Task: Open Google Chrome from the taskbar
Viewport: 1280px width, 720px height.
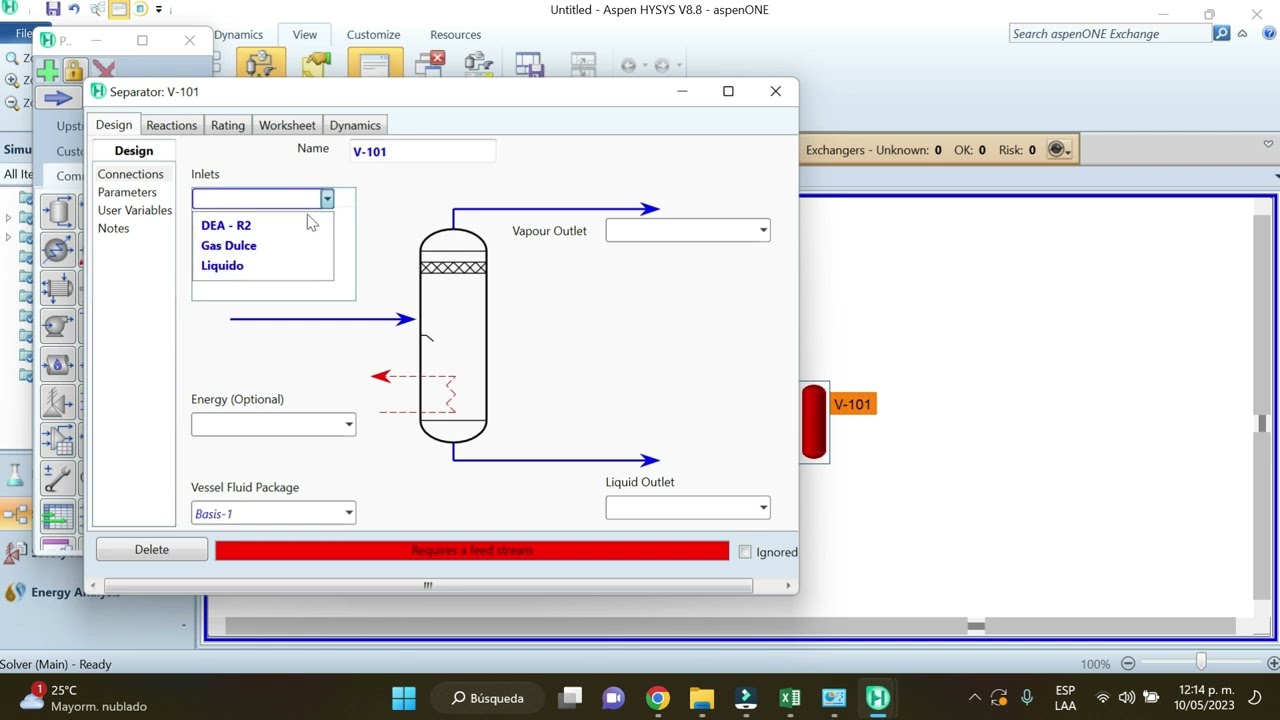Action: coord(657,698)
